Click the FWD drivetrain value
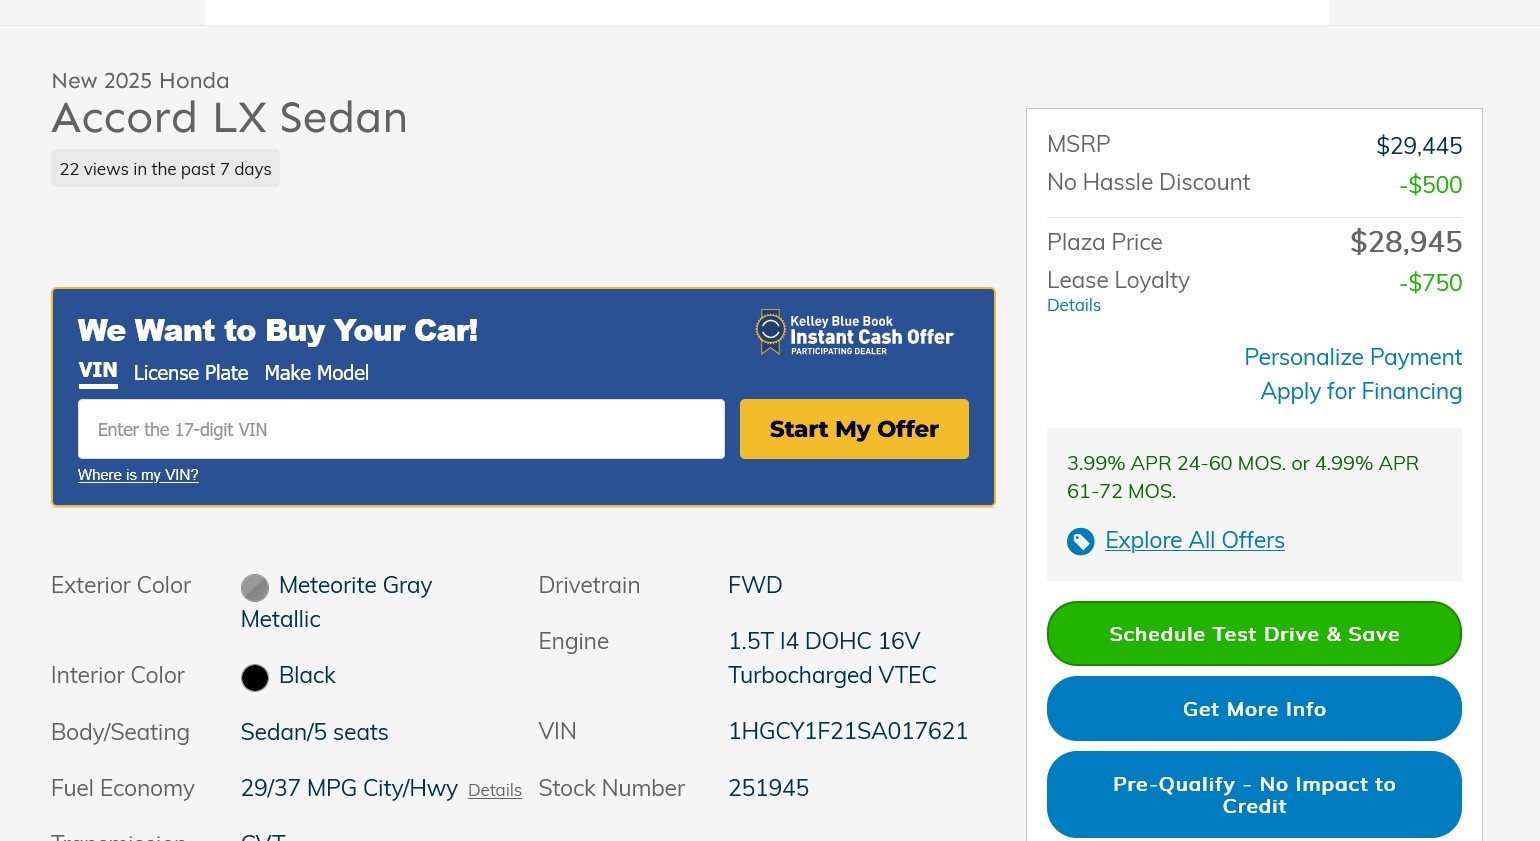 click(755, 585)
